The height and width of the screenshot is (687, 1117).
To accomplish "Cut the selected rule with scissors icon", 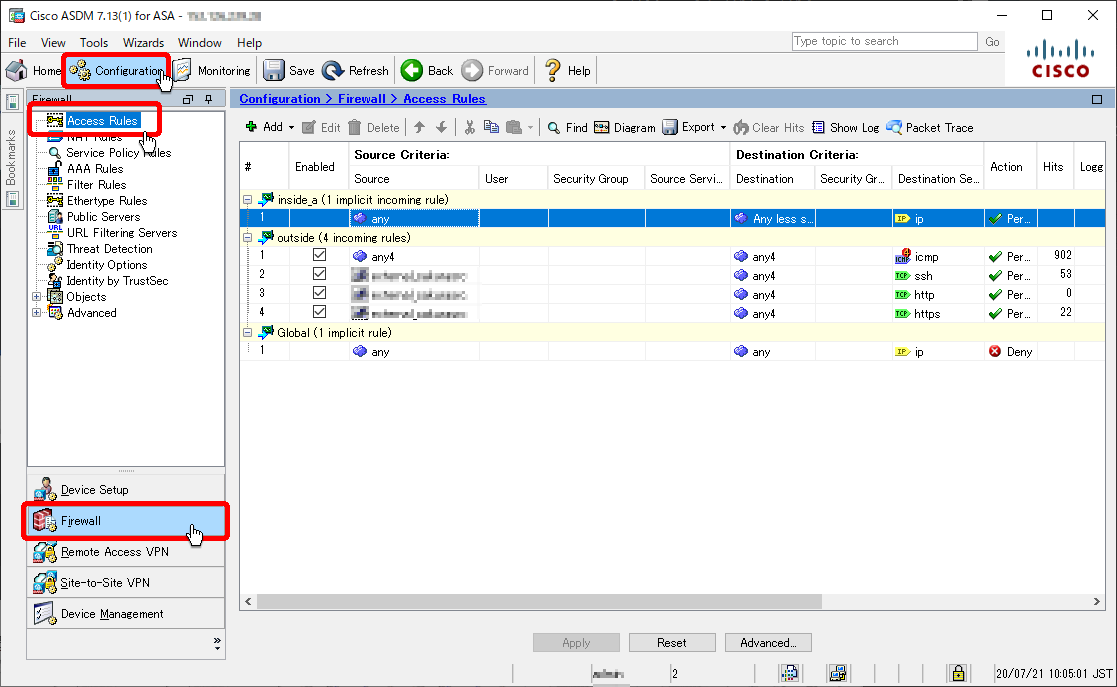I will pyautogui.click(x=469, y=128).
